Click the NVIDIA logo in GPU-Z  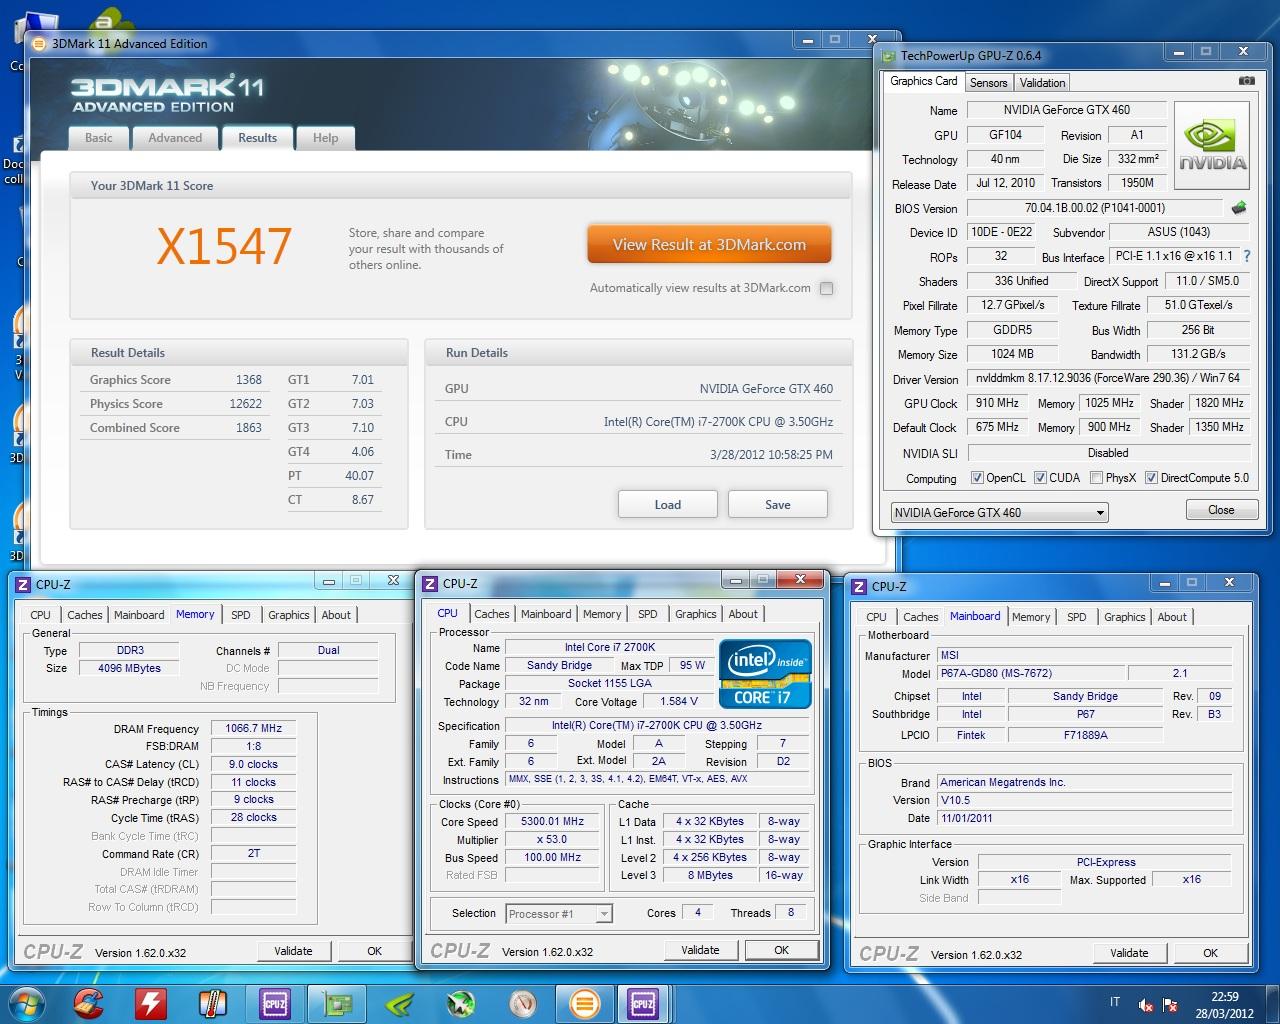[x=1213, y=145]
